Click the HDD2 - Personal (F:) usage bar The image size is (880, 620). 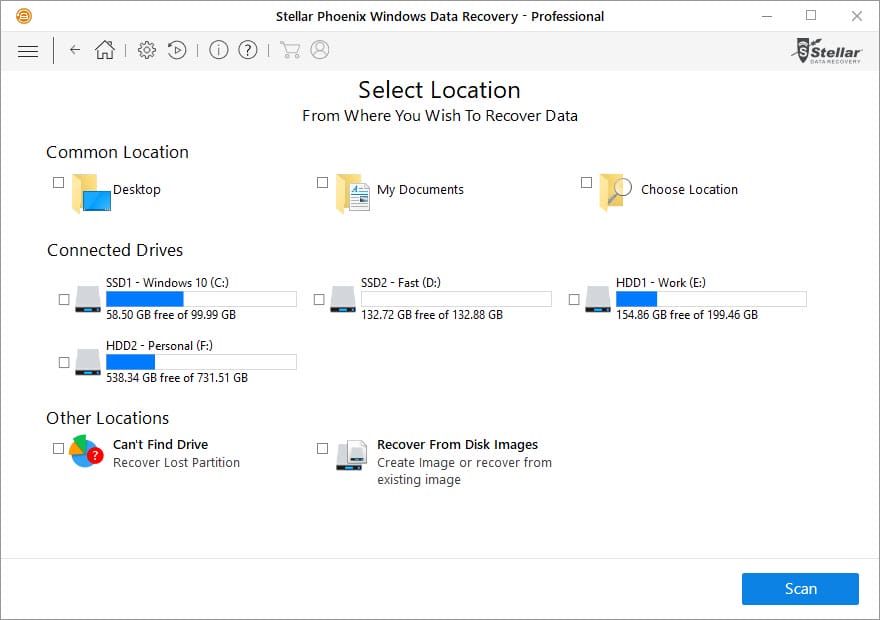201,362
